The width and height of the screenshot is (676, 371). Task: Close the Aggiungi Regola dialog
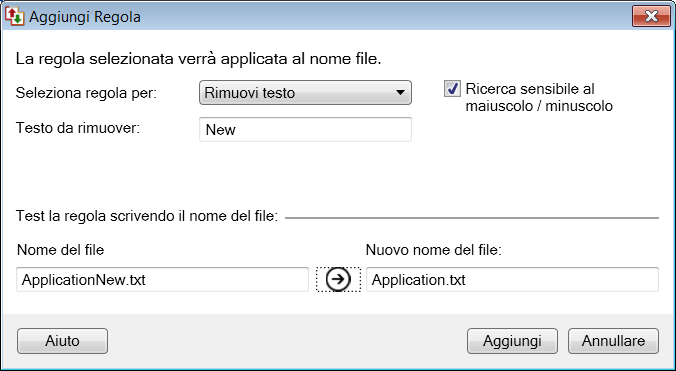651,16
